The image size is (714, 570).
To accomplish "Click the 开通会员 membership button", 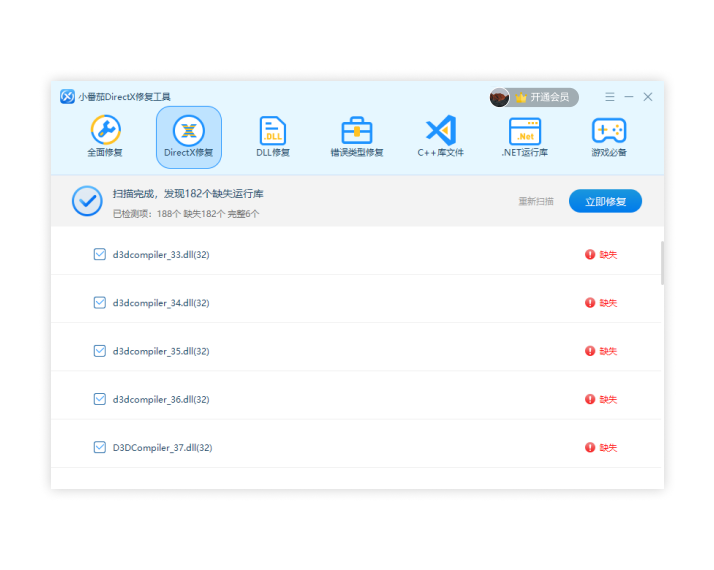I will pyautogui.click(x=543, y=97).
